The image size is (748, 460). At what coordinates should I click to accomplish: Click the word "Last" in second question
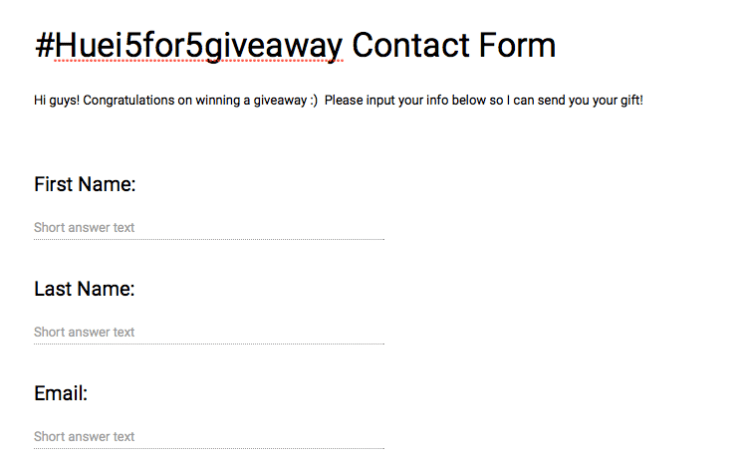(53, 290)
